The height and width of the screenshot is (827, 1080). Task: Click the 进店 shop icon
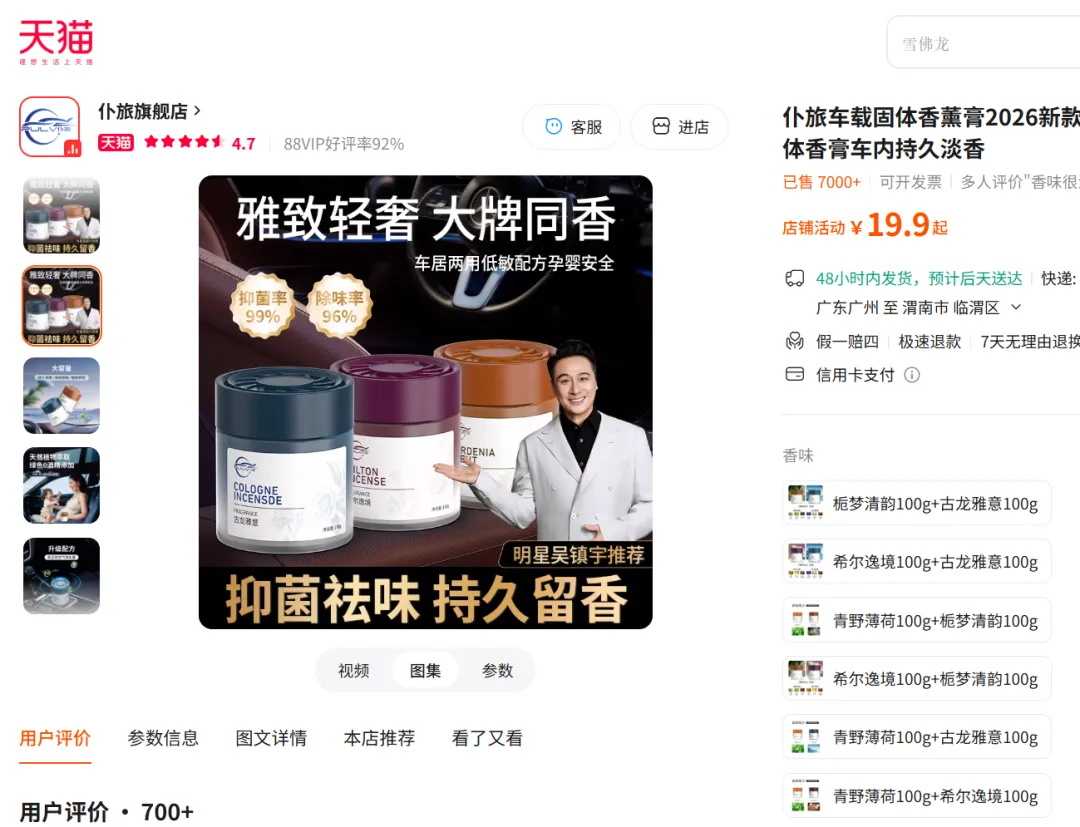click(x=661, y=126)
